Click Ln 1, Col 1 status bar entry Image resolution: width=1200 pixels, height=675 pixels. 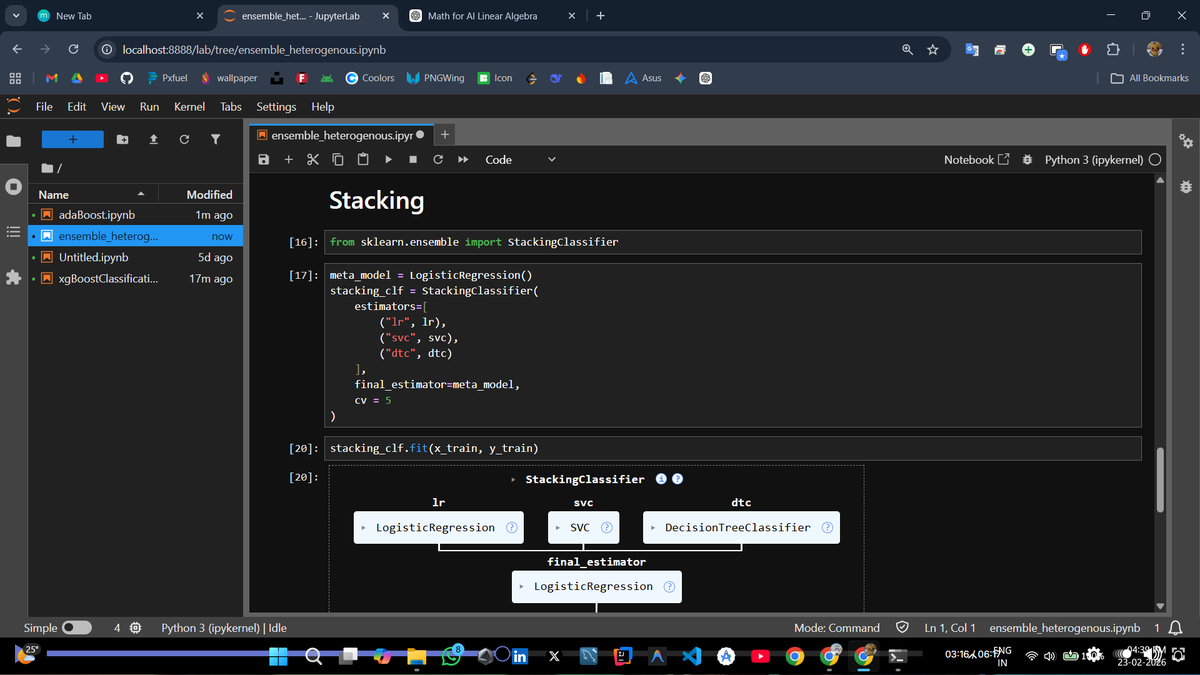point(950,628)
